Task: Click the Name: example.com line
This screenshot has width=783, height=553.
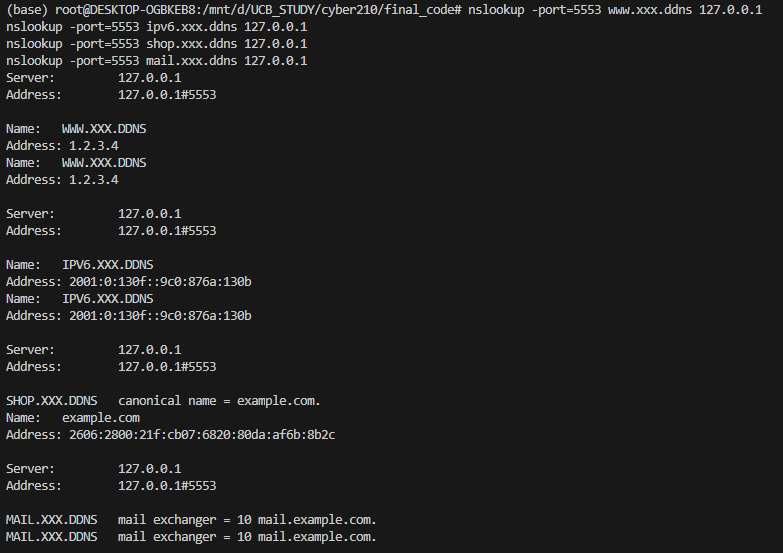Action: [73, 418]
